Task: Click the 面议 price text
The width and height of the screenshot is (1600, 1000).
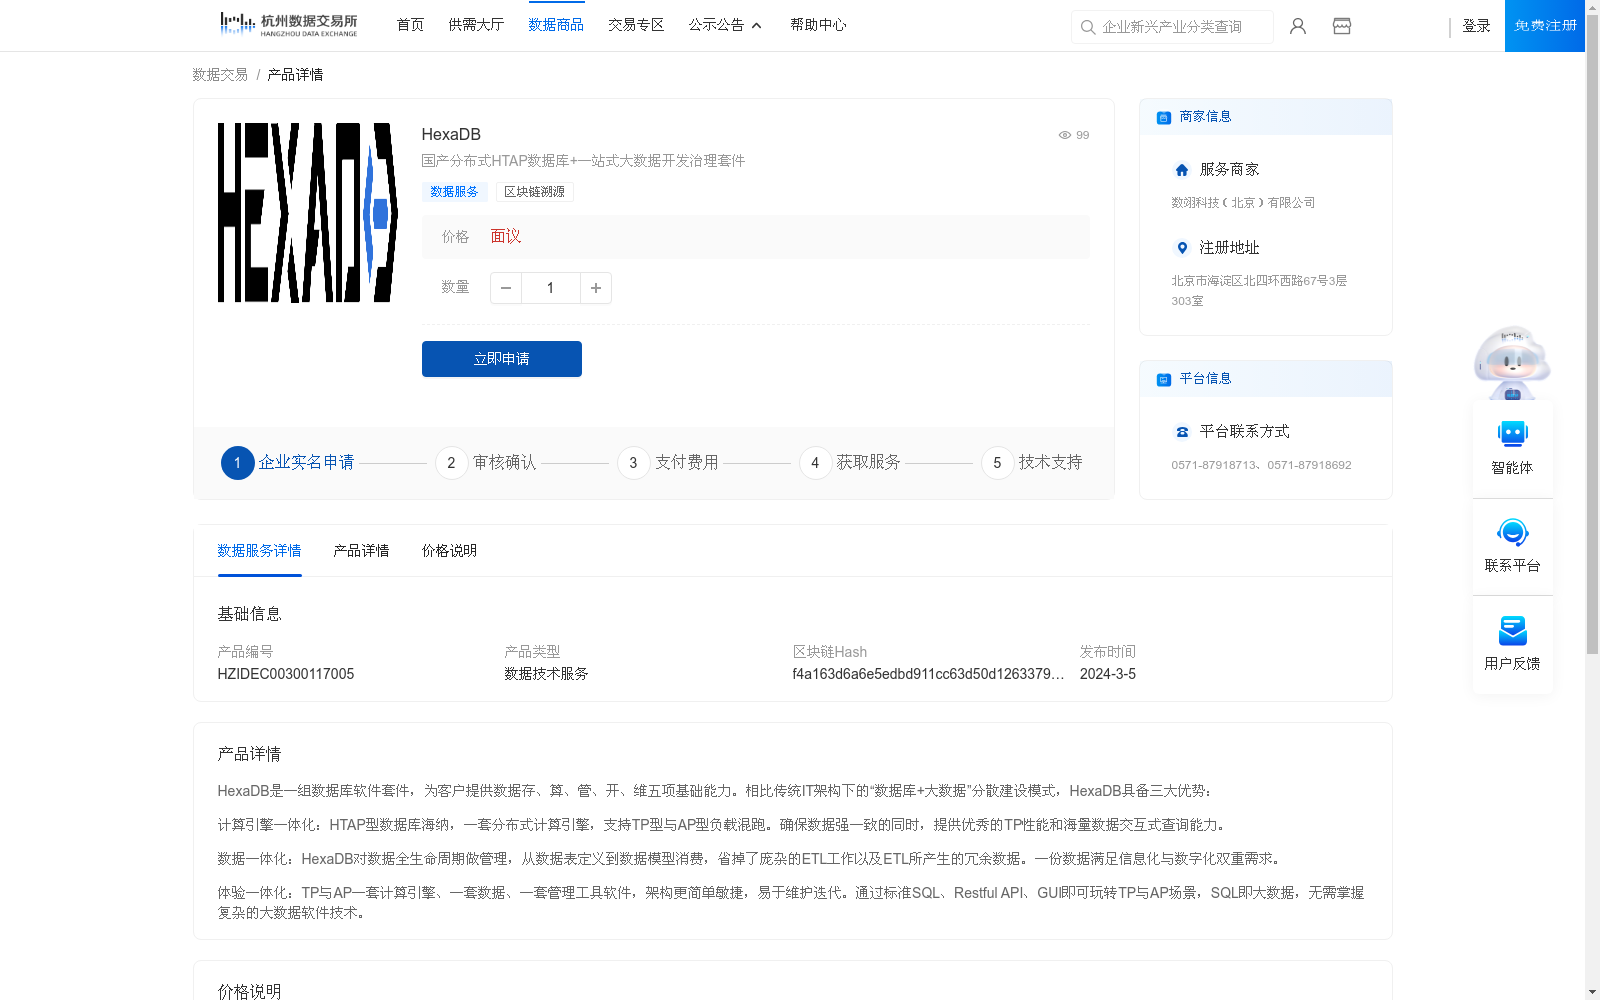Action: point(506,237)
